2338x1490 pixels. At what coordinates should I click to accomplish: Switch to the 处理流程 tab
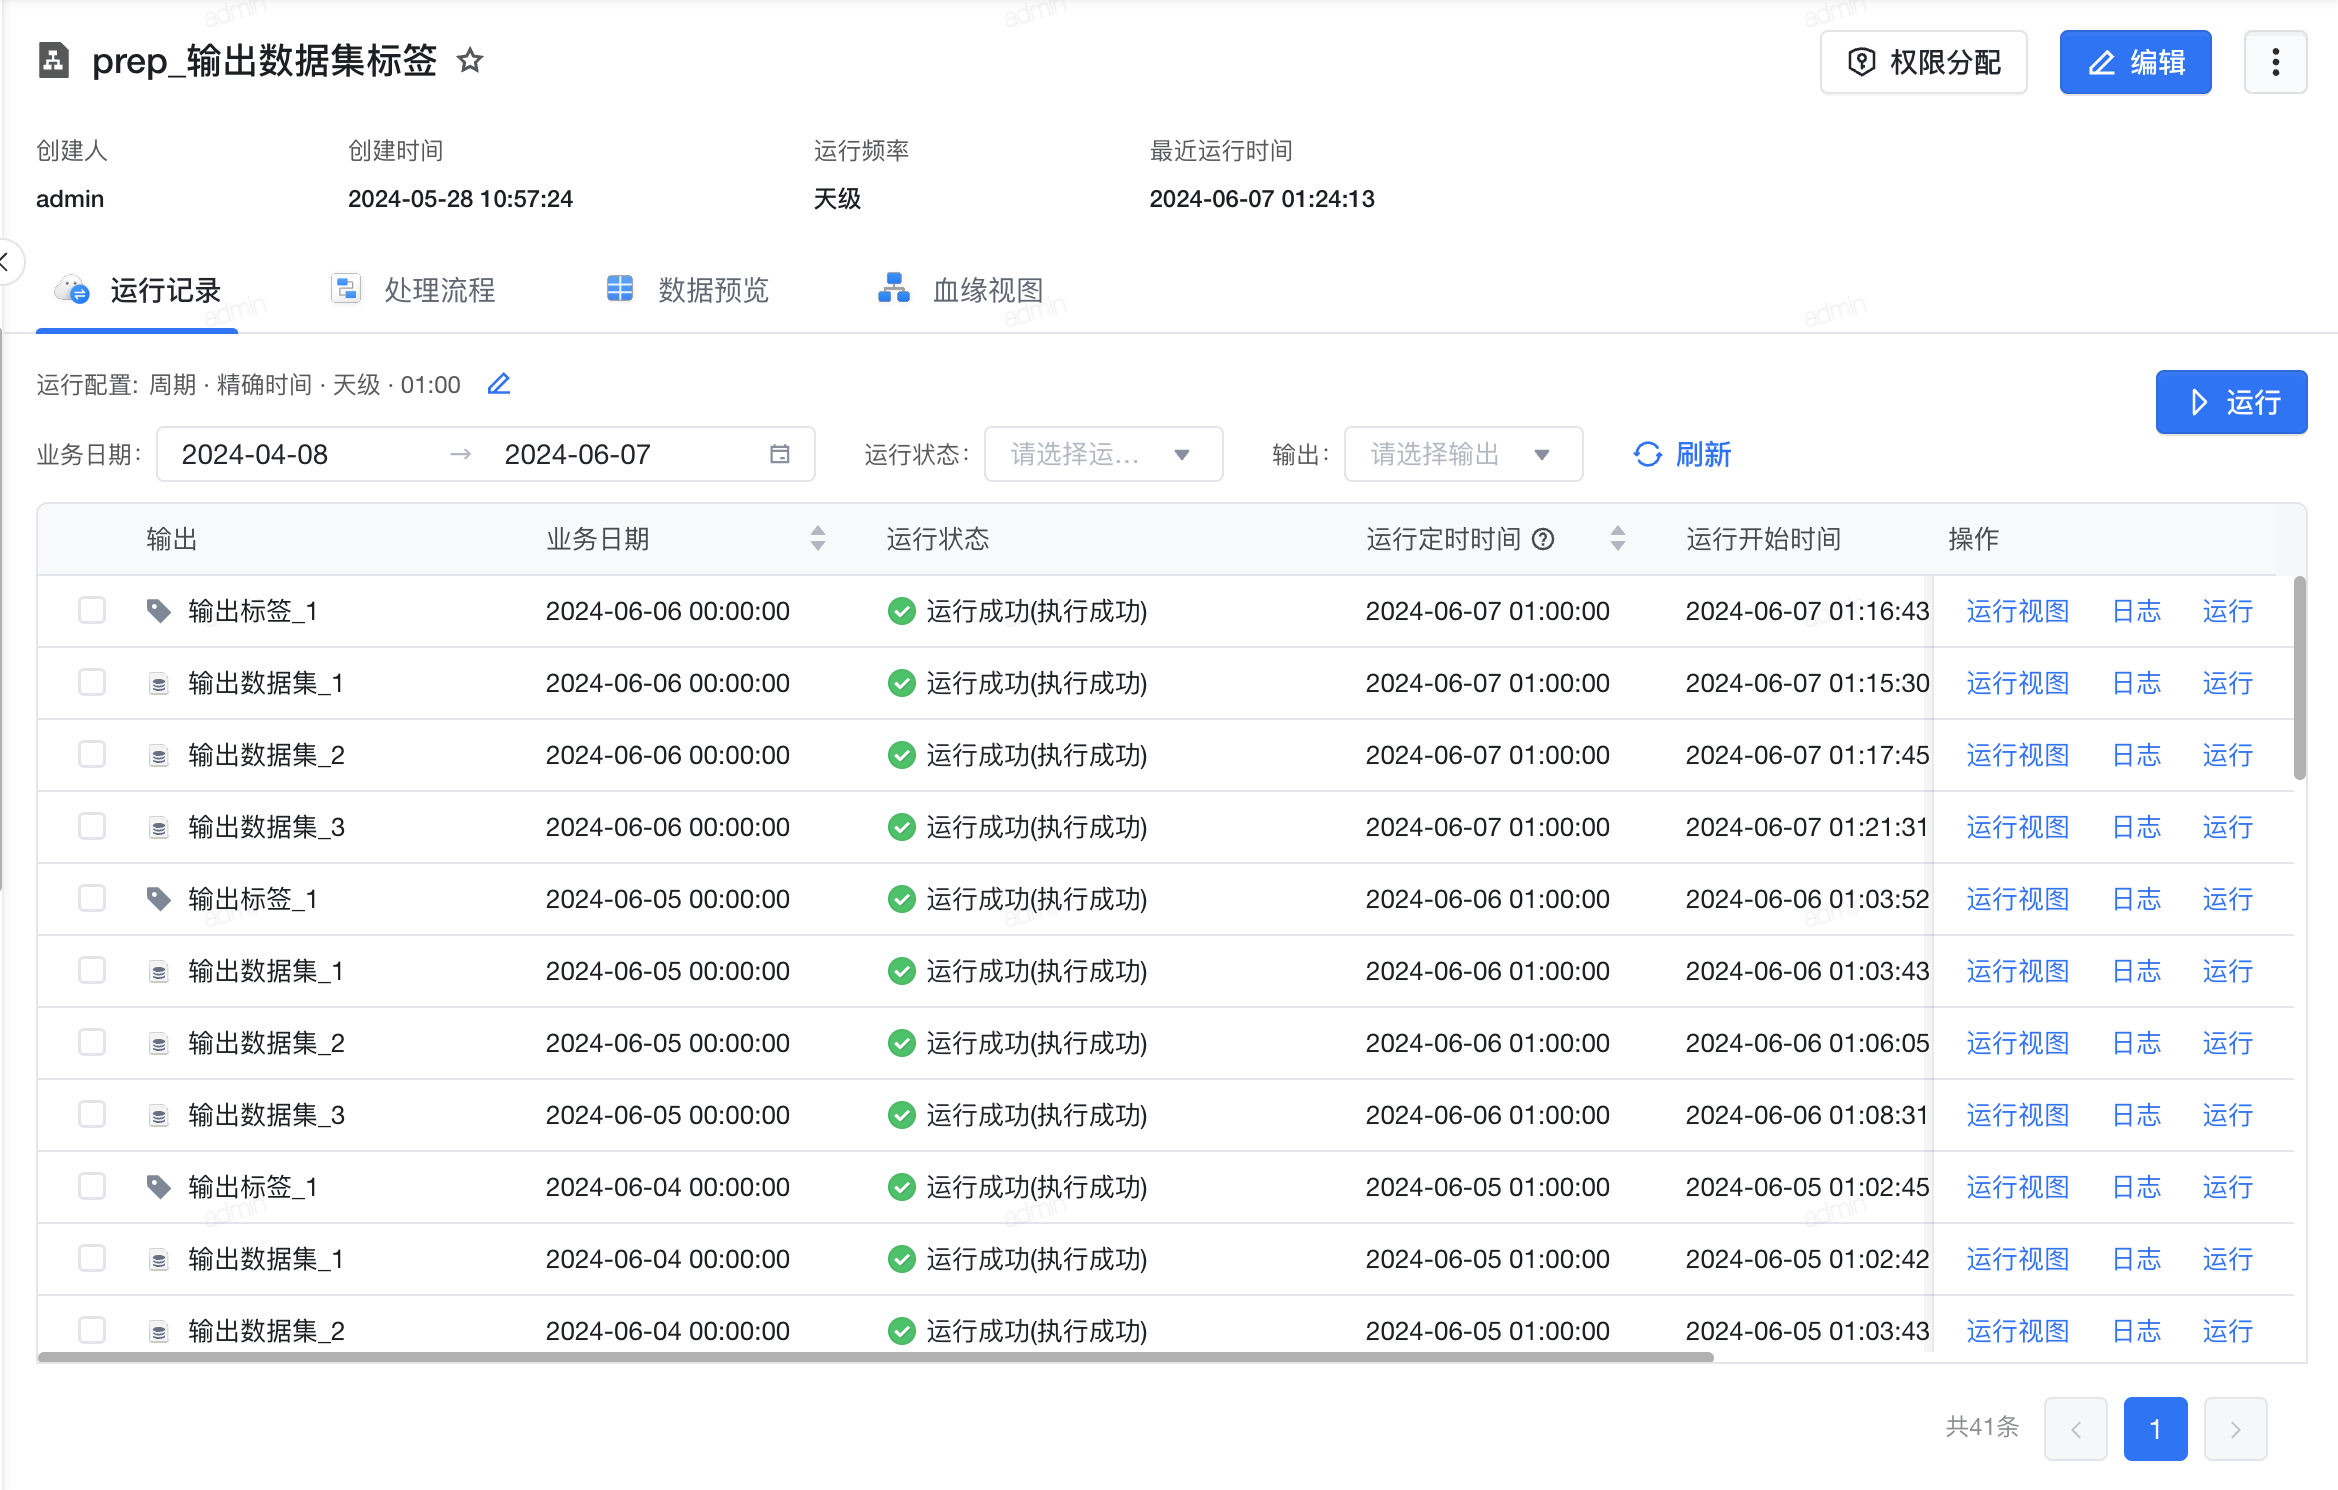[413, 291]
